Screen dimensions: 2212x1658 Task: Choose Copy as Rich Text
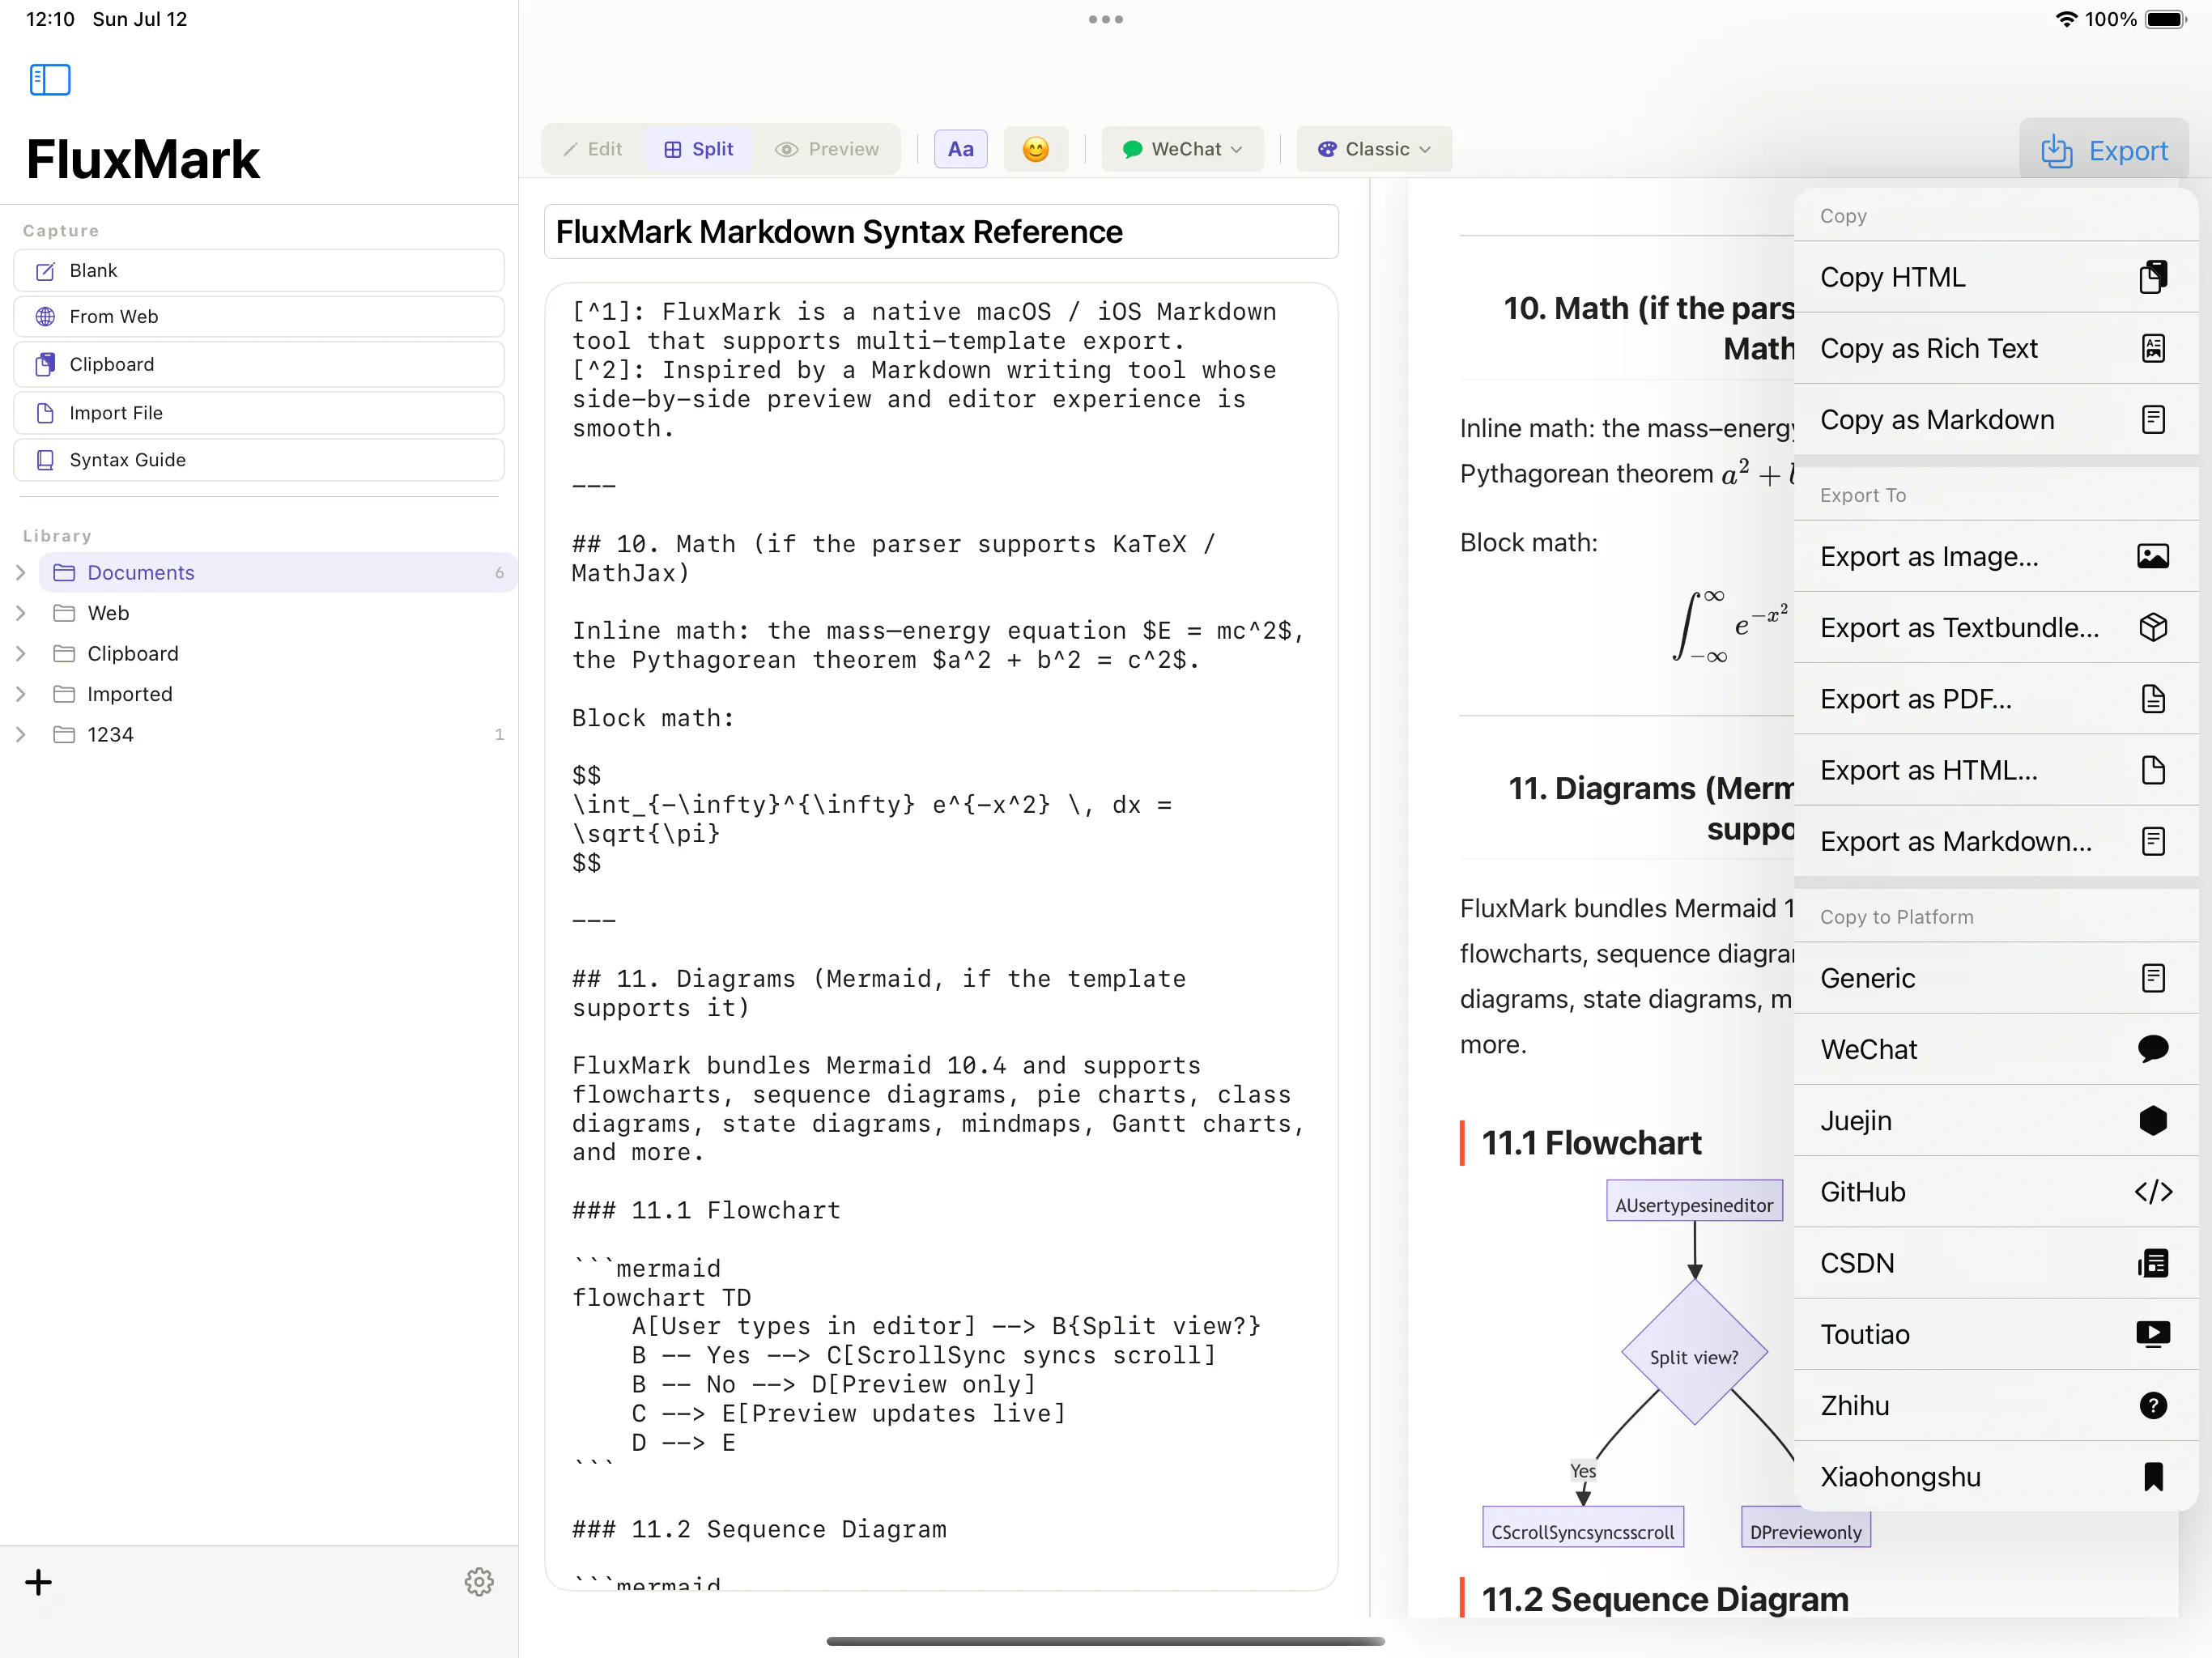(1996, 348)
